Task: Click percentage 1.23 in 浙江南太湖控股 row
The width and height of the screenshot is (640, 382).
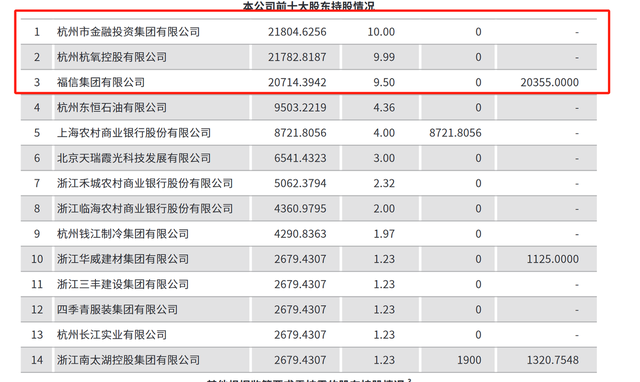Action: 384,361
